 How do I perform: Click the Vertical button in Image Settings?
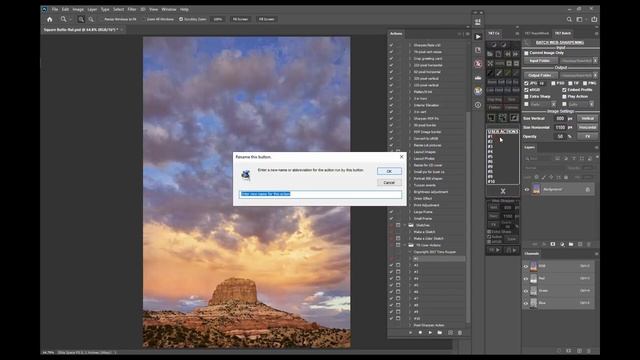587,118
